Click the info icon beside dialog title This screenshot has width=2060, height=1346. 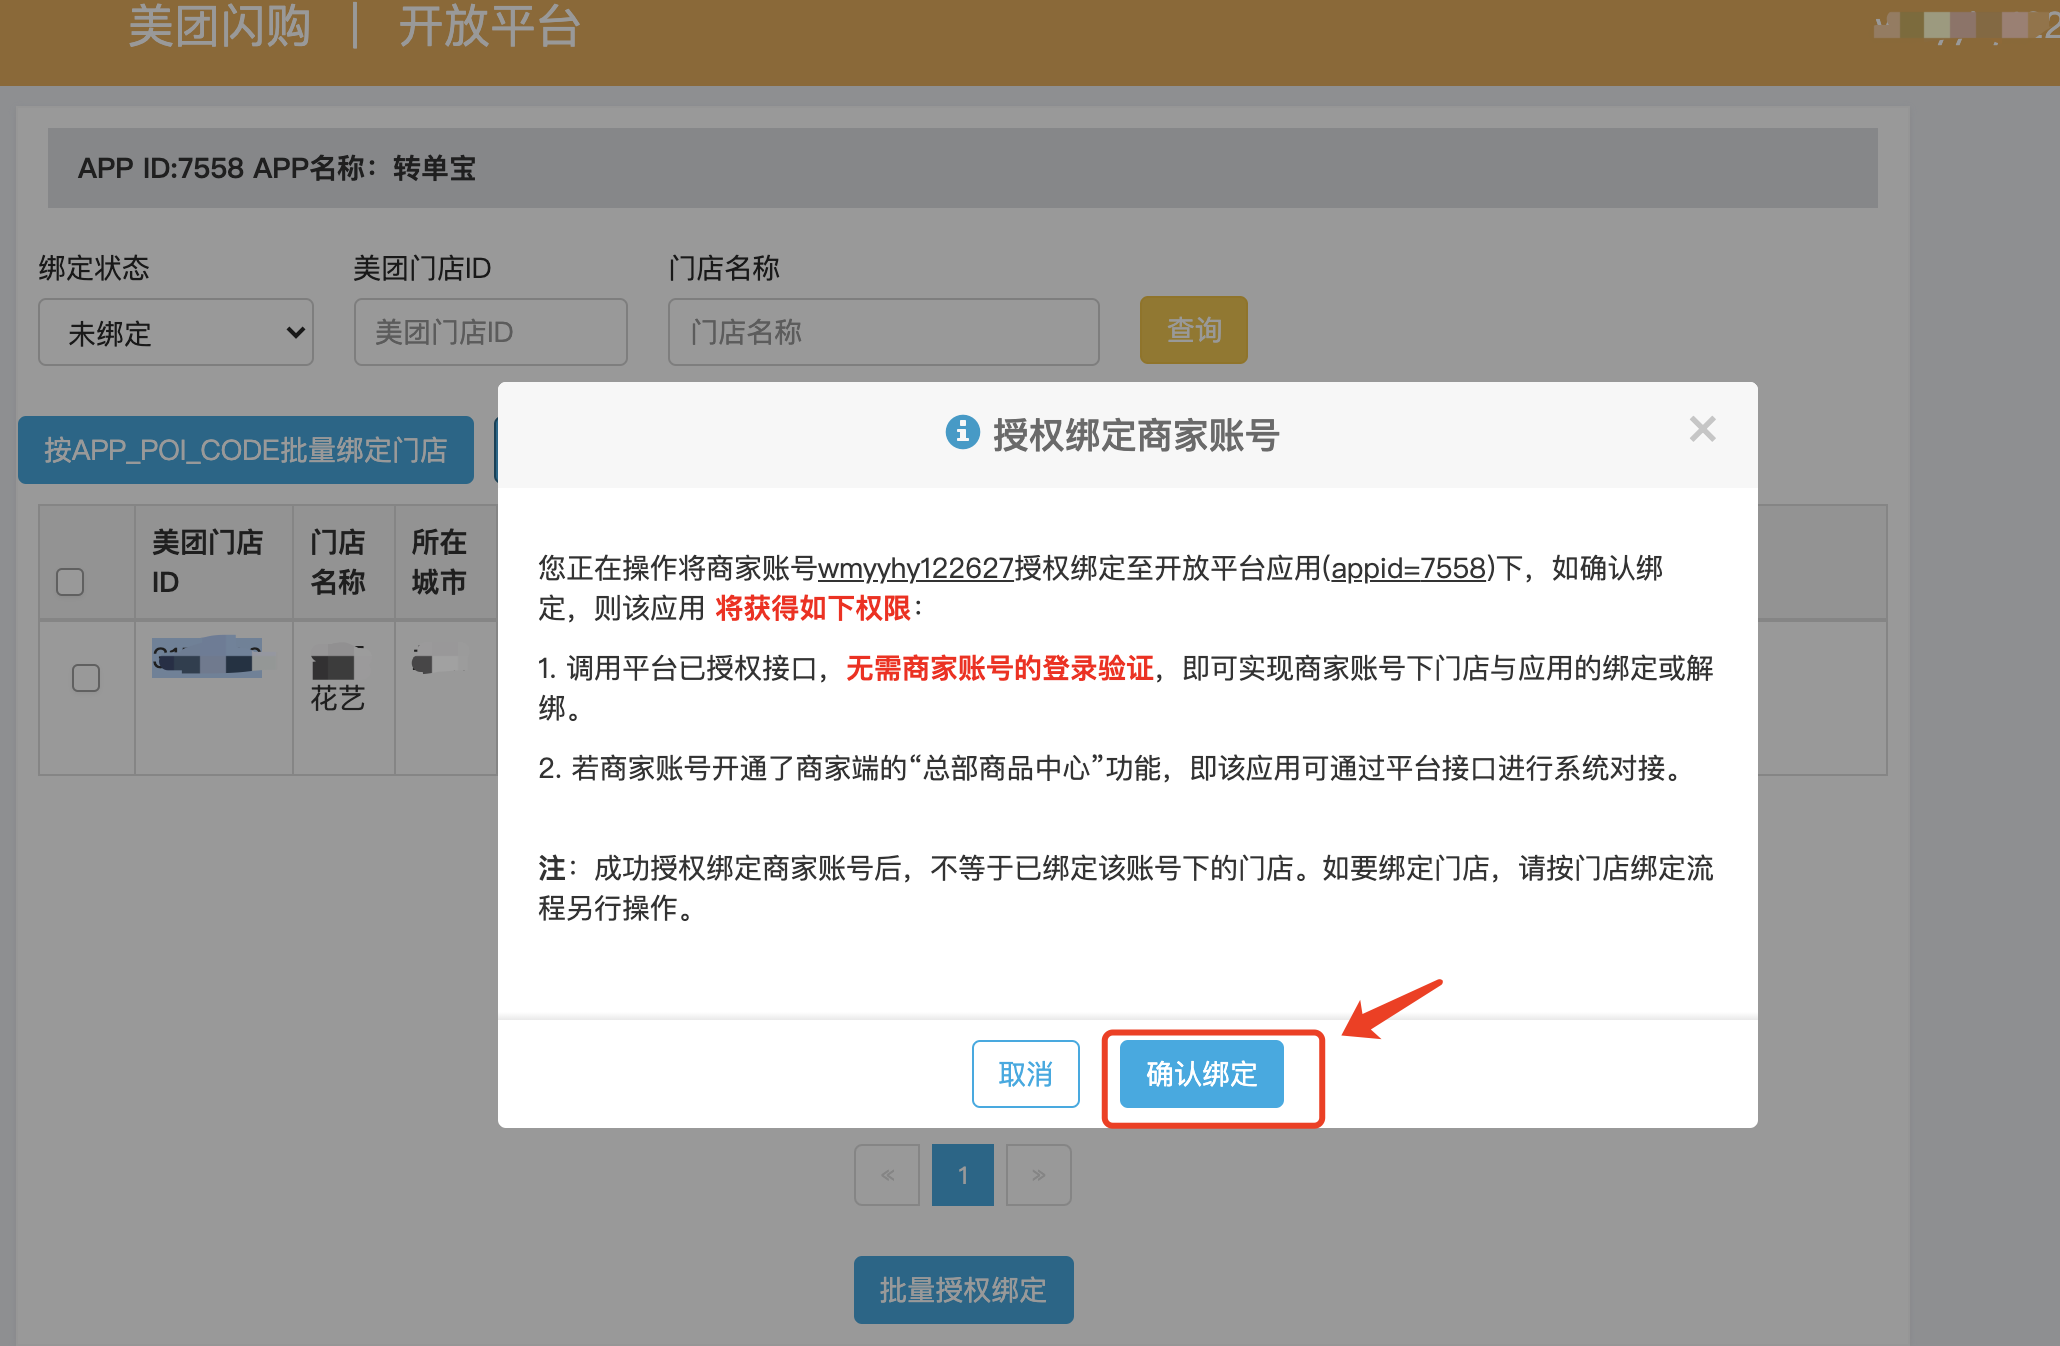[962, 432]
